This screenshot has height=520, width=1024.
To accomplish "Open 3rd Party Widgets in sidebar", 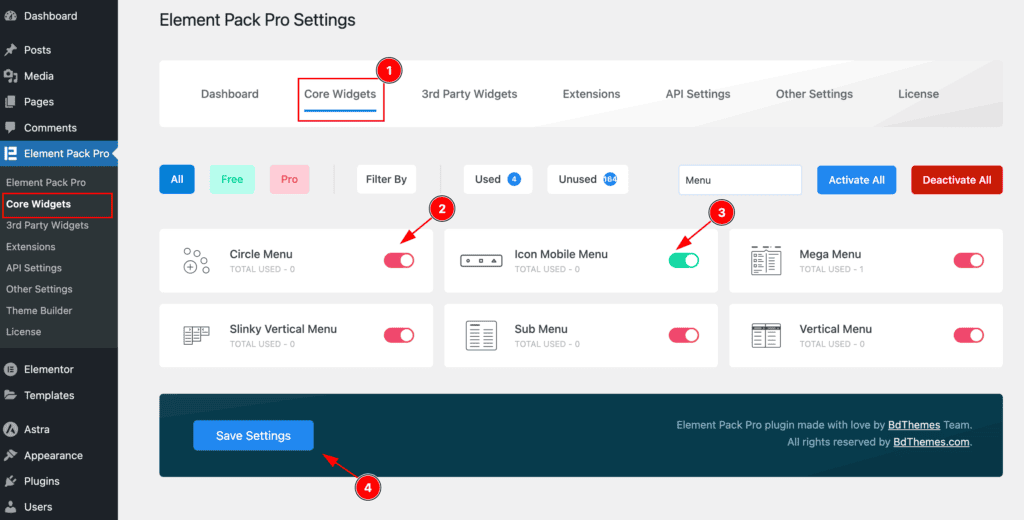I will pos(47,225).
